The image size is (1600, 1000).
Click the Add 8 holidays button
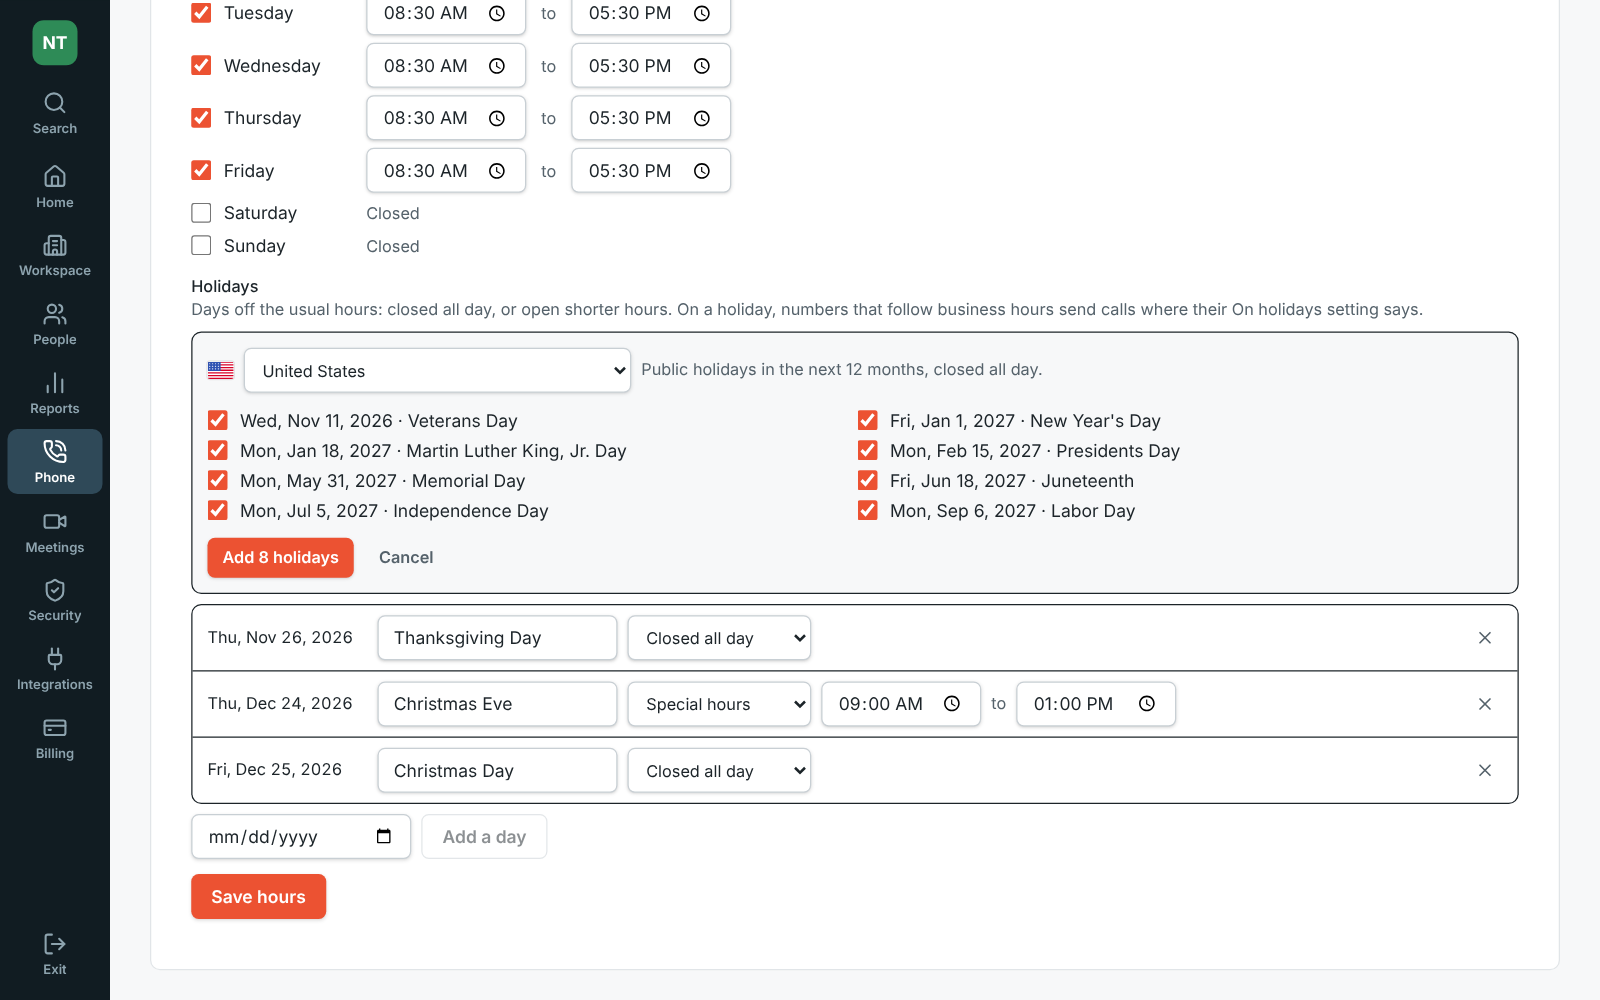(x=280, y=558)
